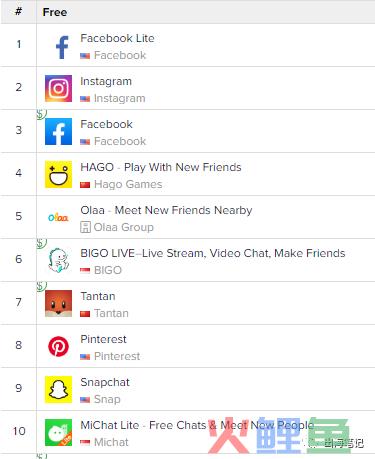
Task: Open Olaa - Meet New Friends Nearby title
Action: pos(166,210)
